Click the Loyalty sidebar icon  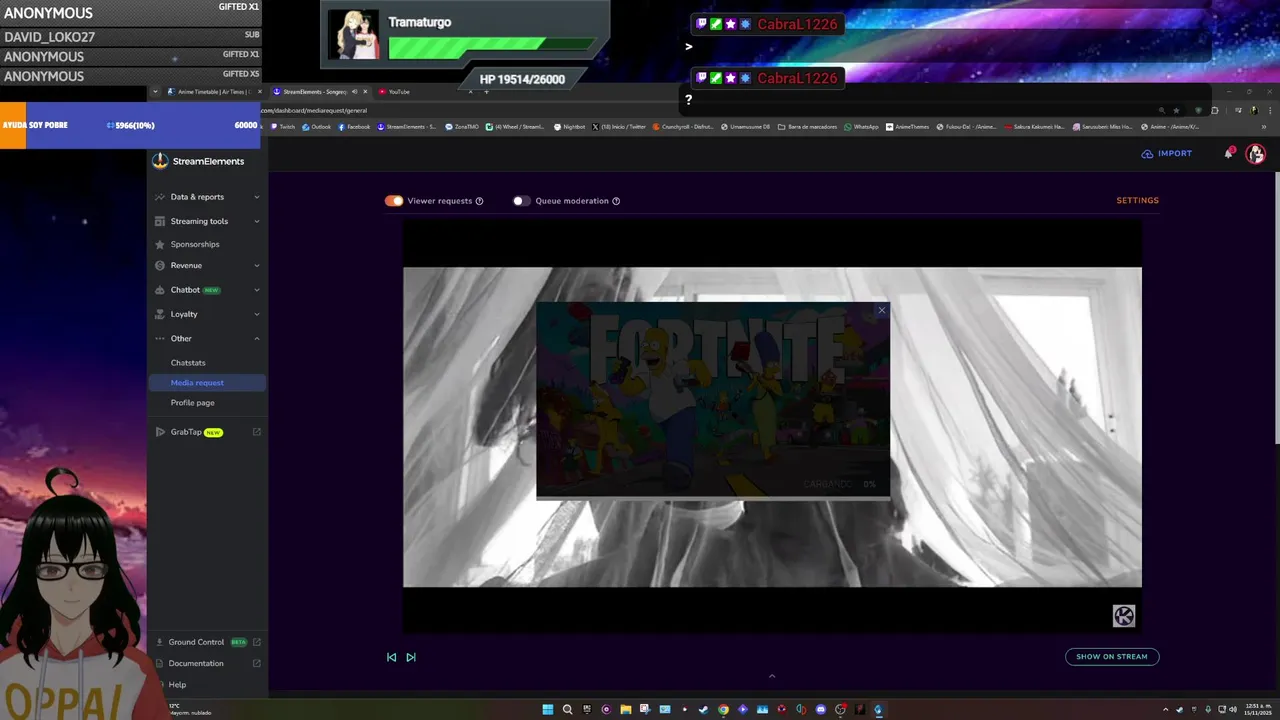coord(160,314)
